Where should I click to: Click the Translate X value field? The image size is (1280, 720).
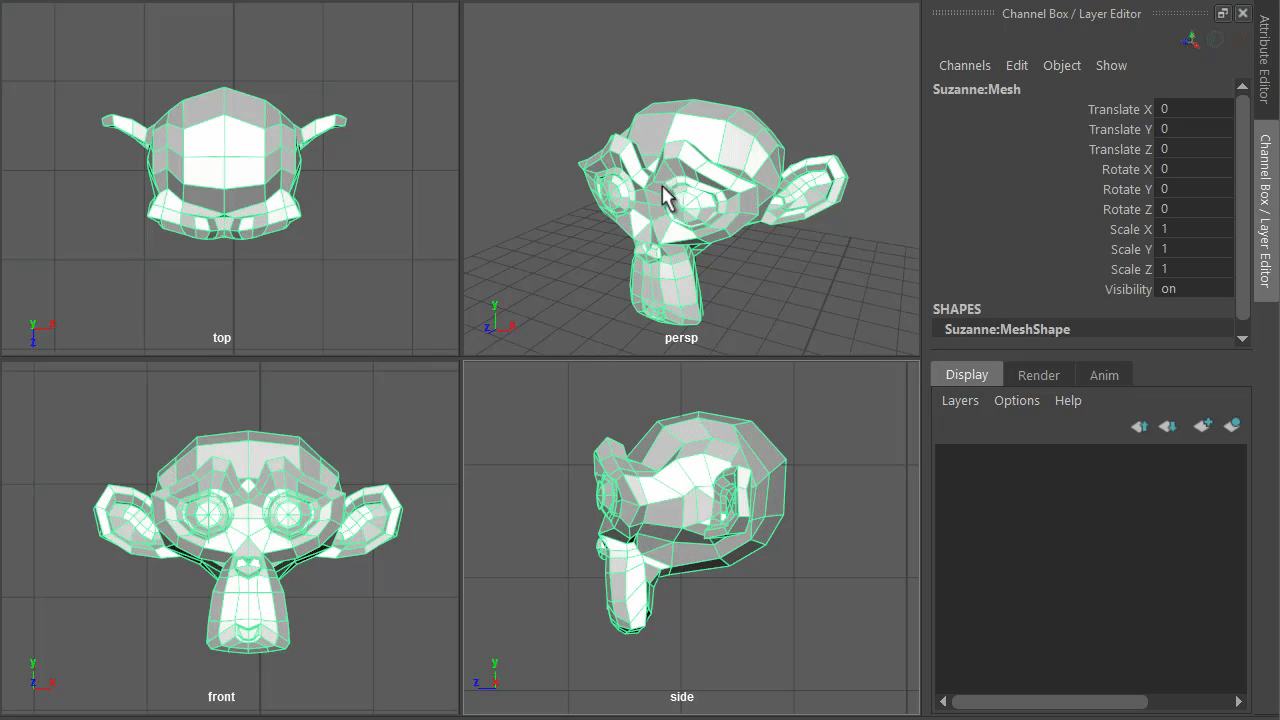click(1194, 109)
